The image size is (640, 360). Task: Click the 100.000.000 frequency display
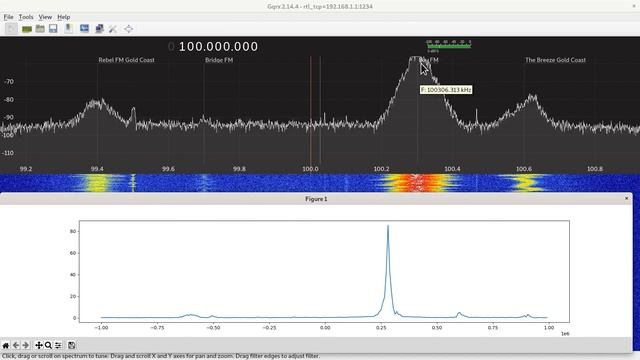(x=218, y=47)
